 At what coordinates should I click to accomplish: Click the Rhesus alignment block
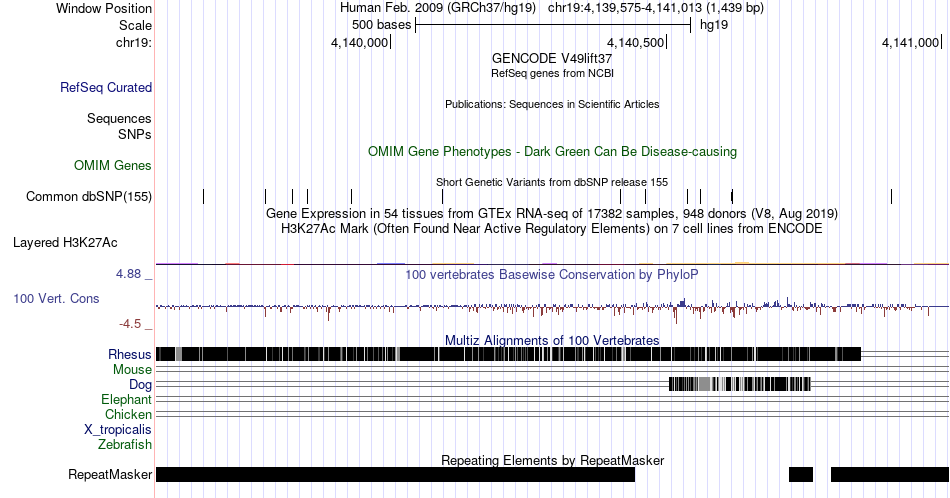point(508,354)
